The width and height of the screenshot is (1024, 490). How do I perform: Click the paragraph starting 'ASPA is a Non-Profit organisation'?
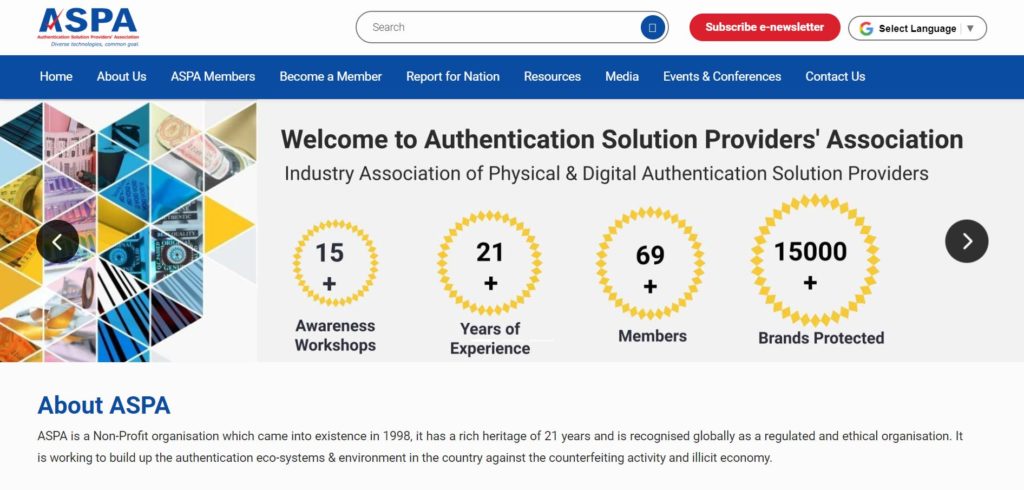coord(500,447)
